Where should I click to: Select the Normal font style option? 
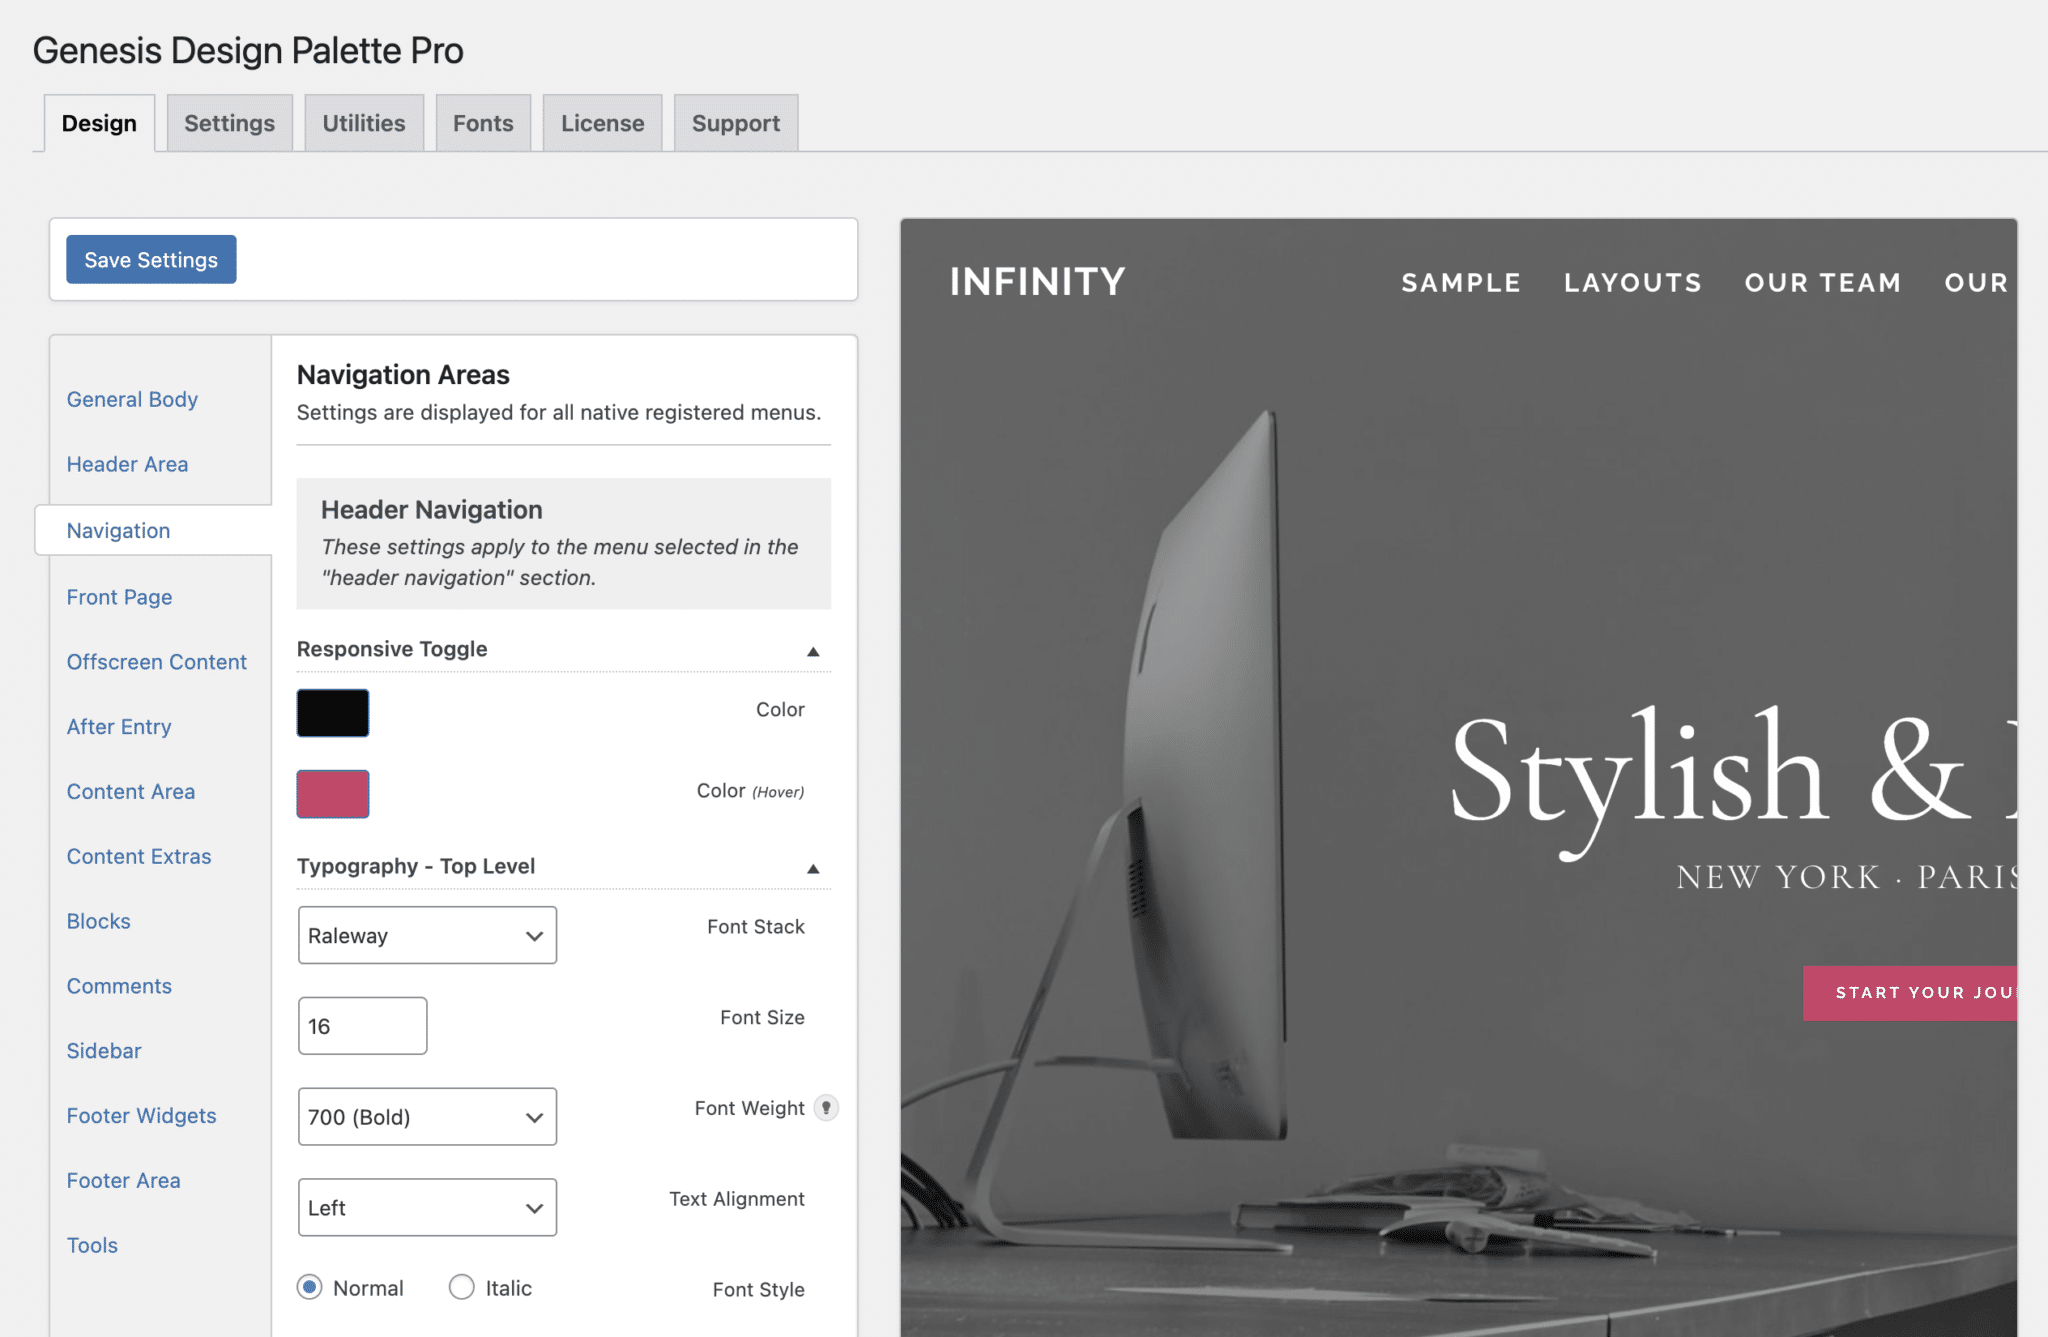(309, 1288)
